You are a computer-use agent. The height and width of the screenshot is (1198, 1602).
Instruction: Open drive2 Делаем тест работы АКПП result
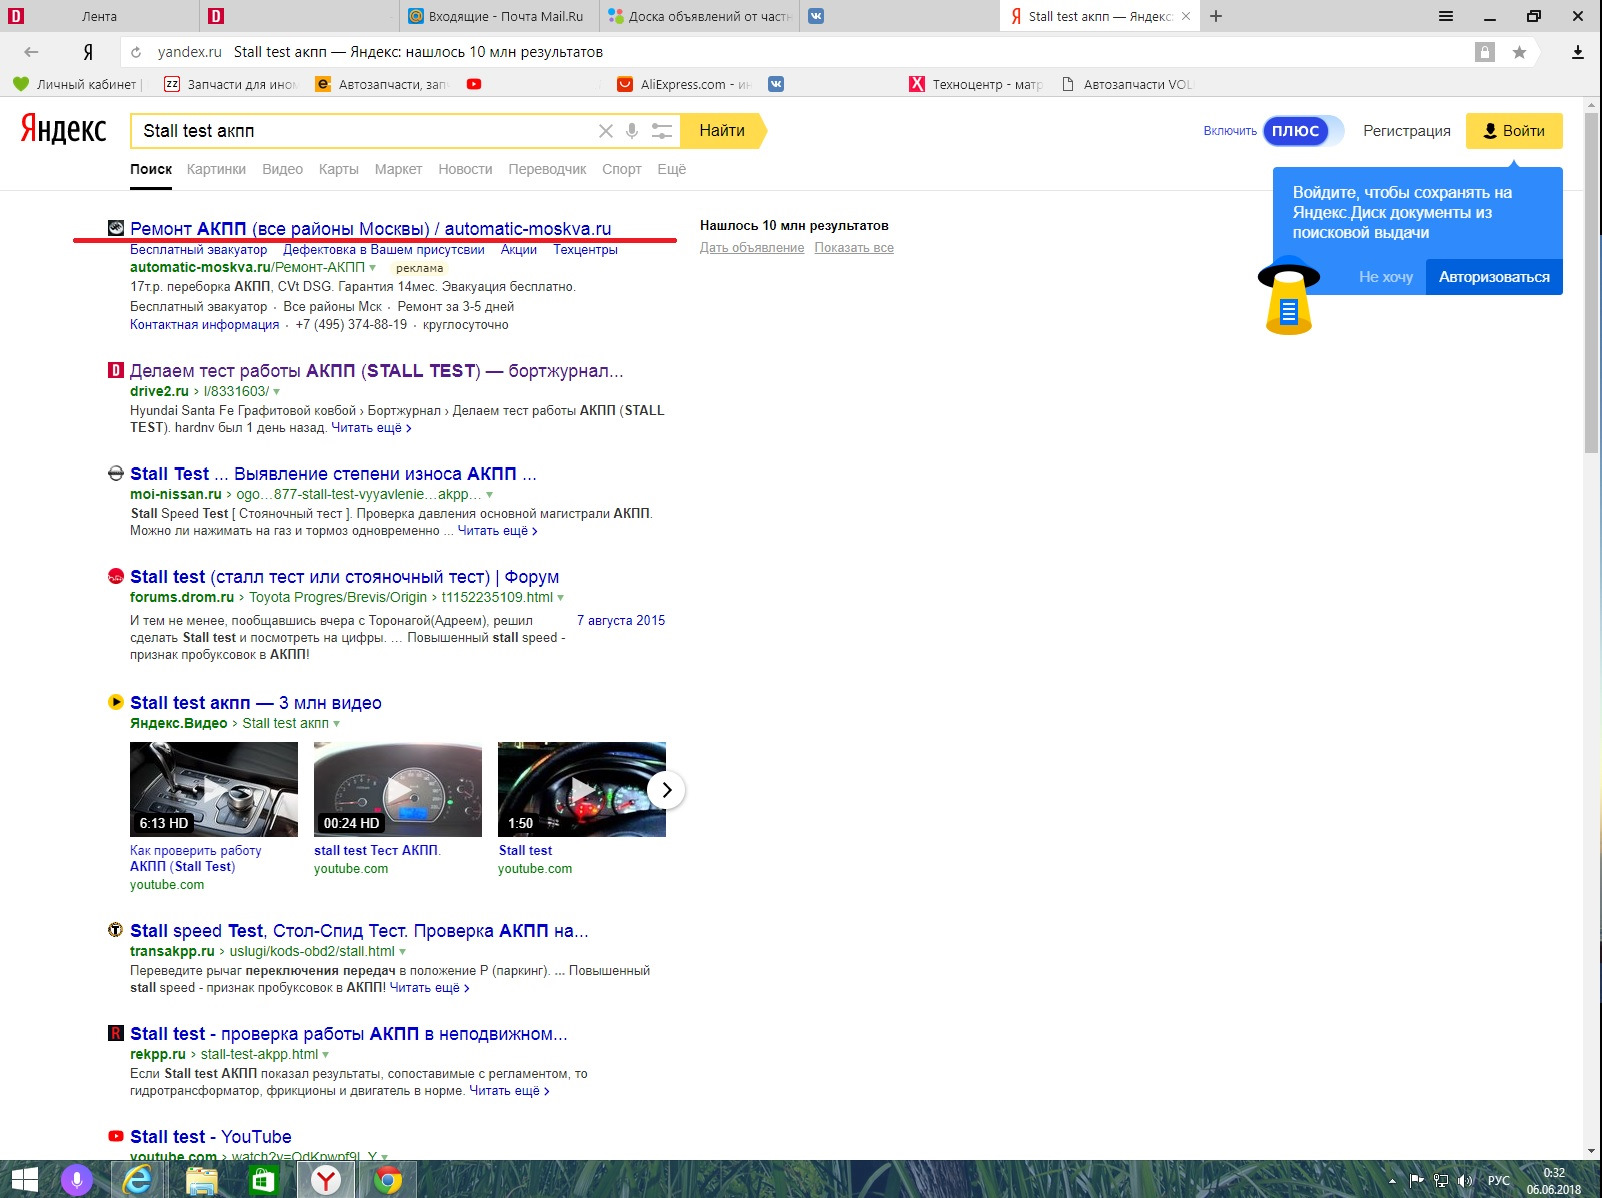click(376, 371)
